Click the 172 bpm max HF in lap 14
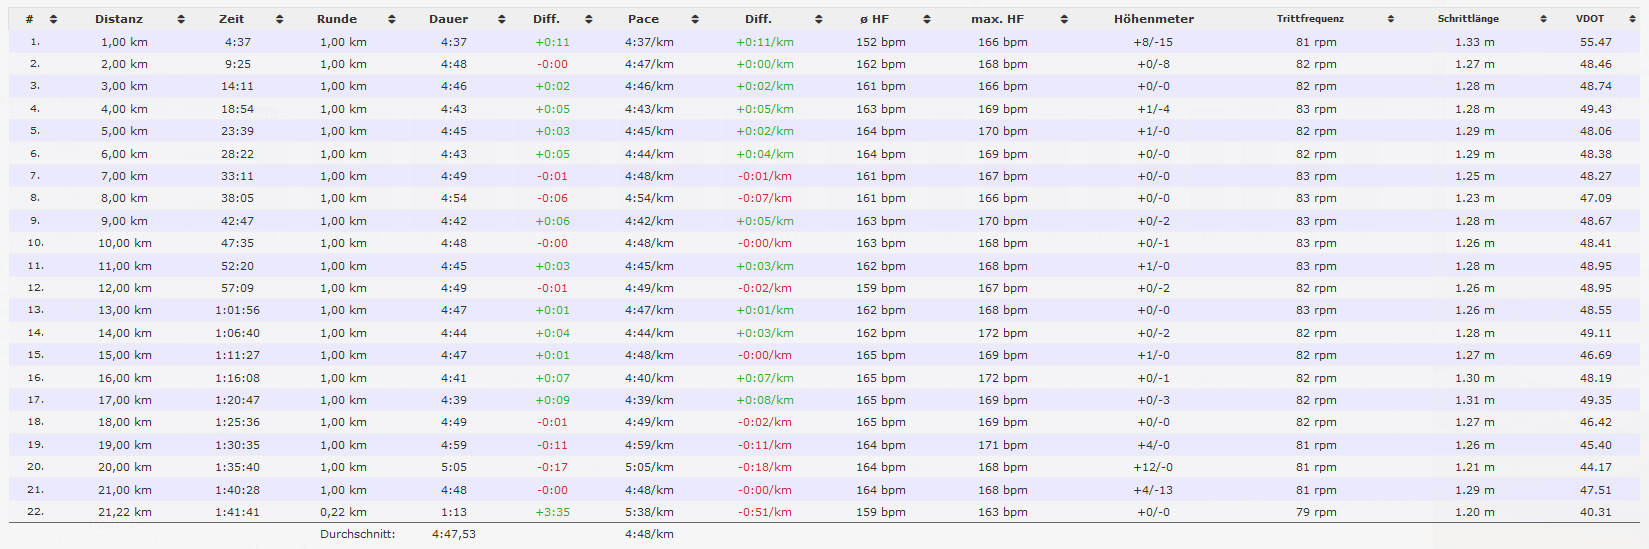The width and height of the screenshot is (1649, 549). (x=1002, y=333)
